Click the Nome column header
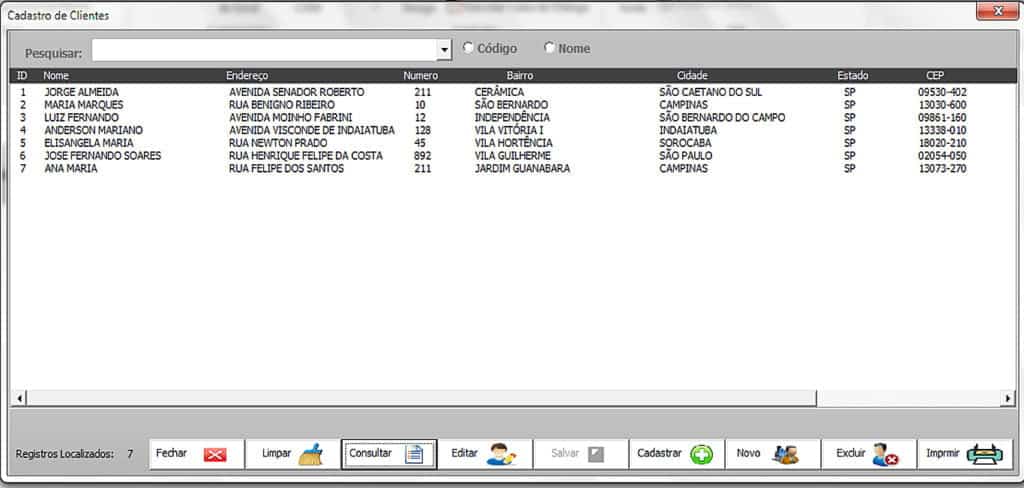This screenshot has height=488, width=1024. (56, 76)
